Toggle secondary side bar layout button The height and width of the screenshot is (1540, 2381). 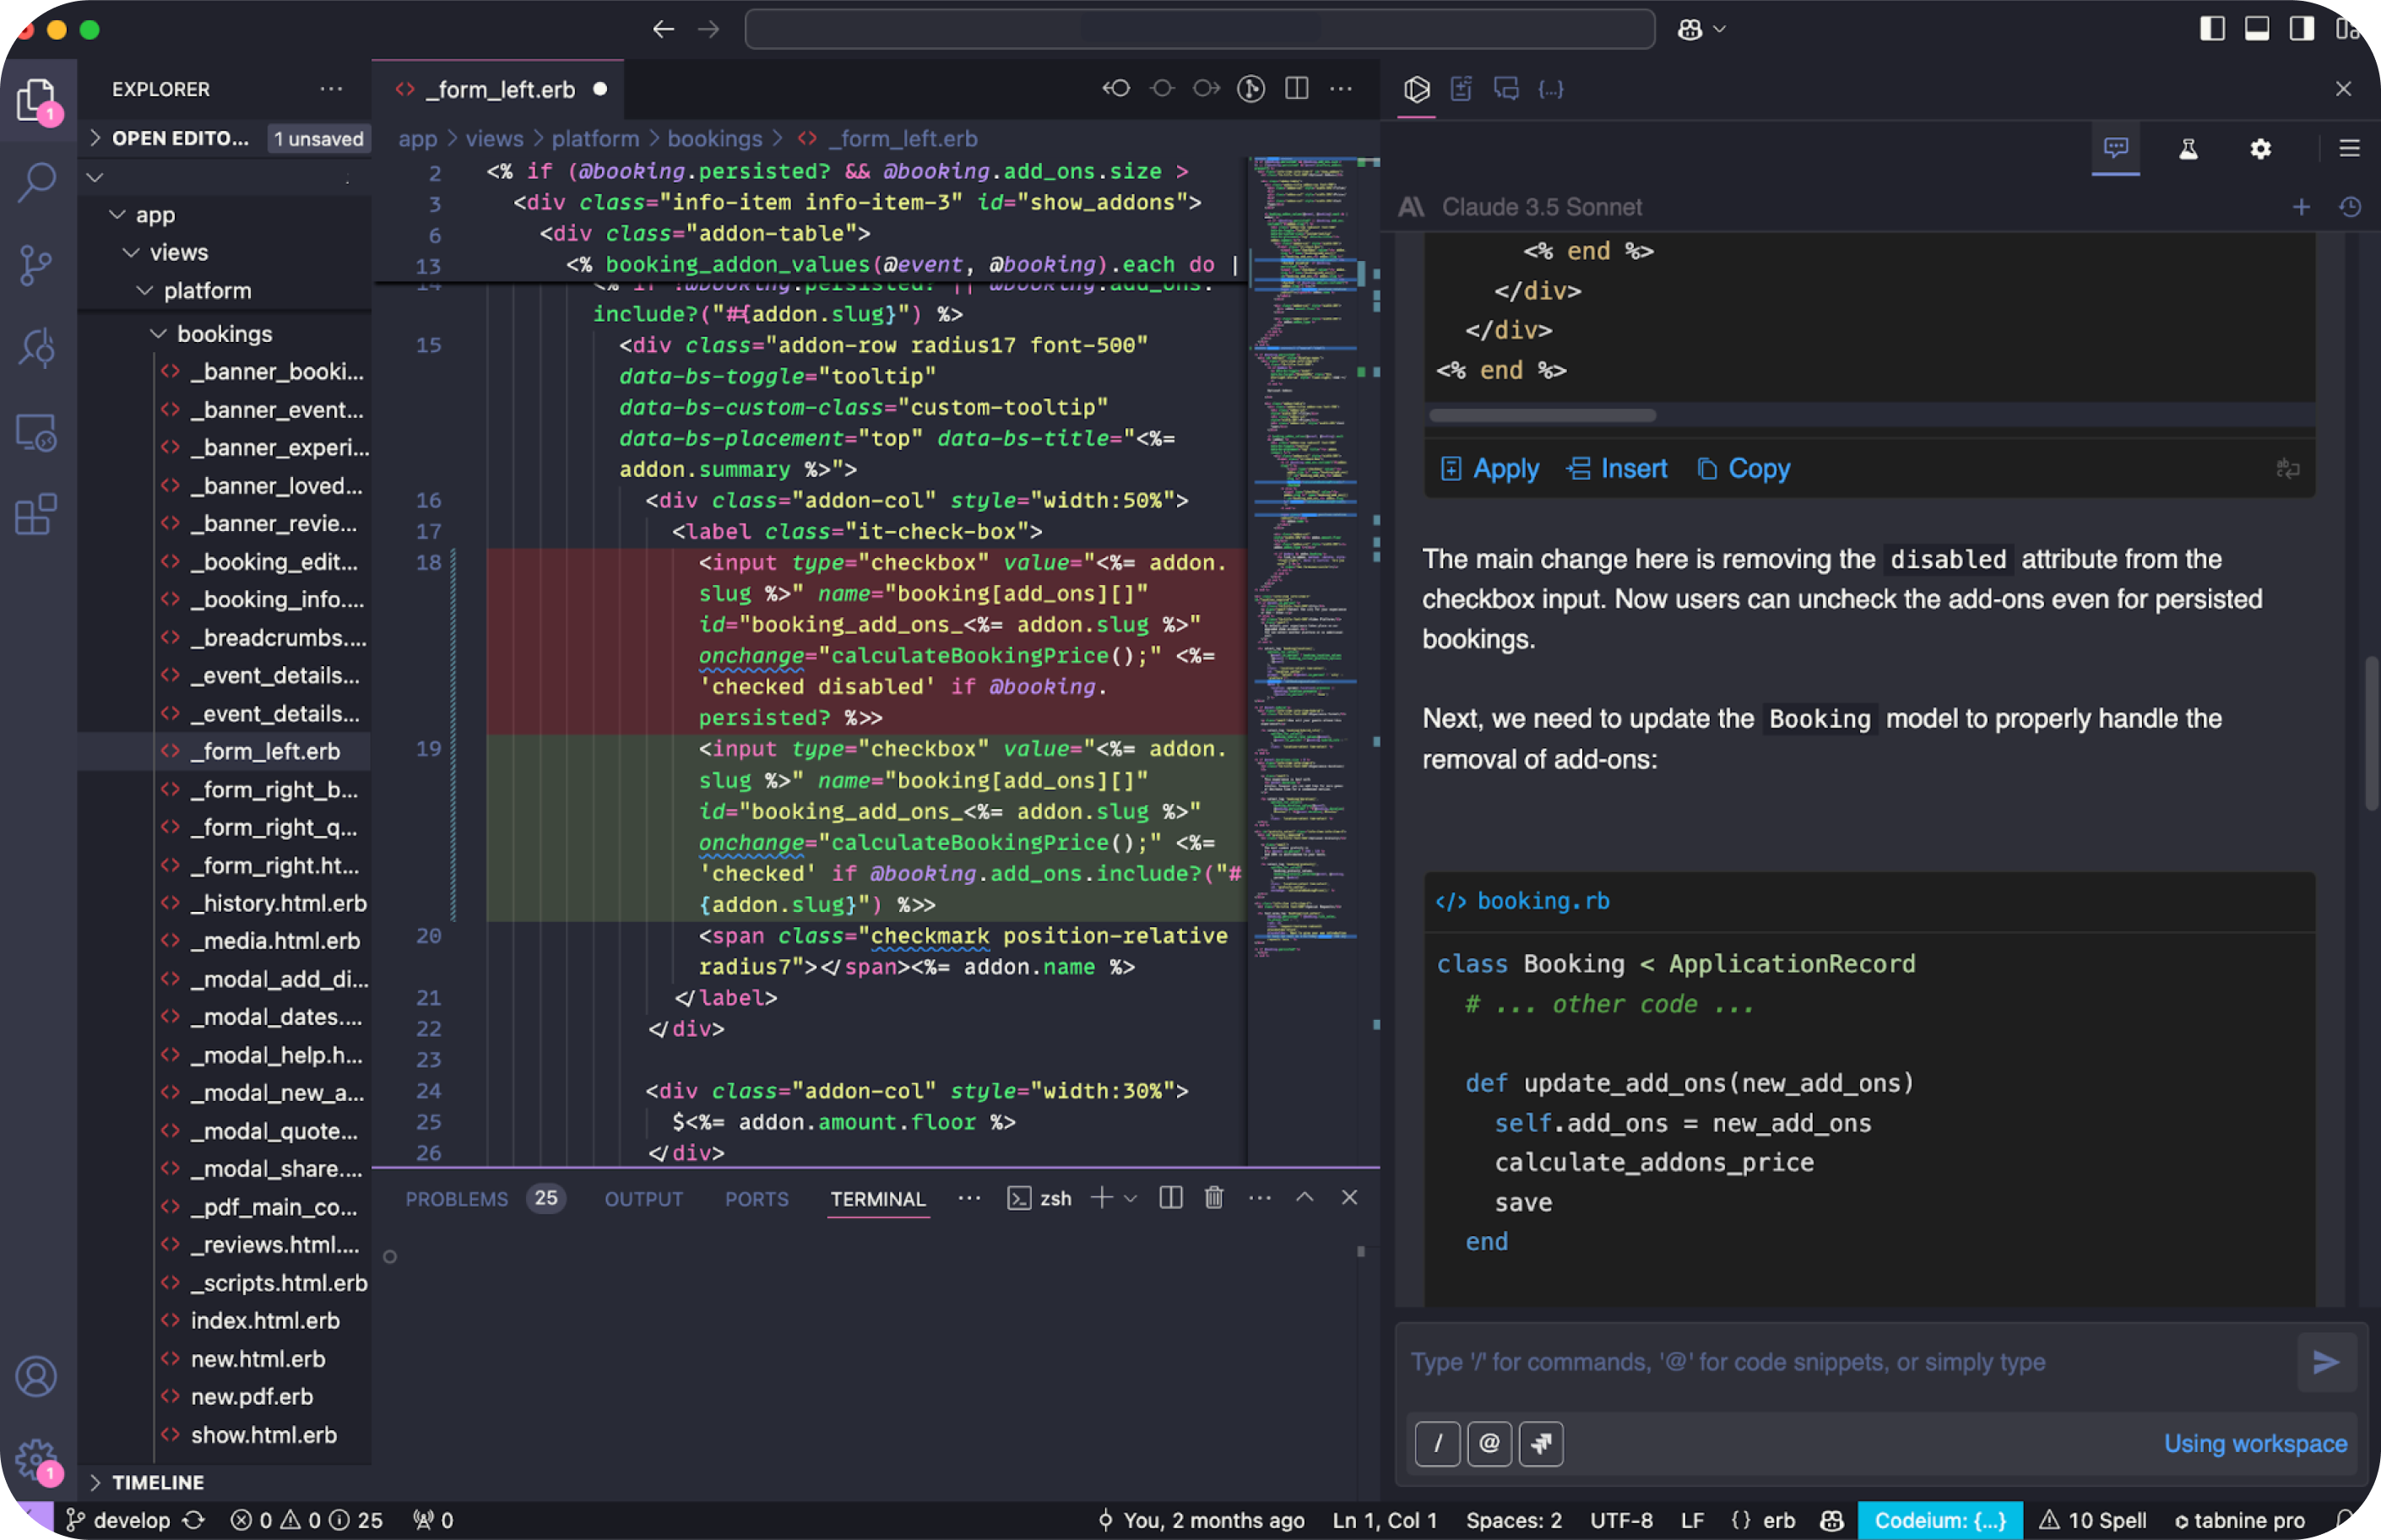pos(2302,29)
